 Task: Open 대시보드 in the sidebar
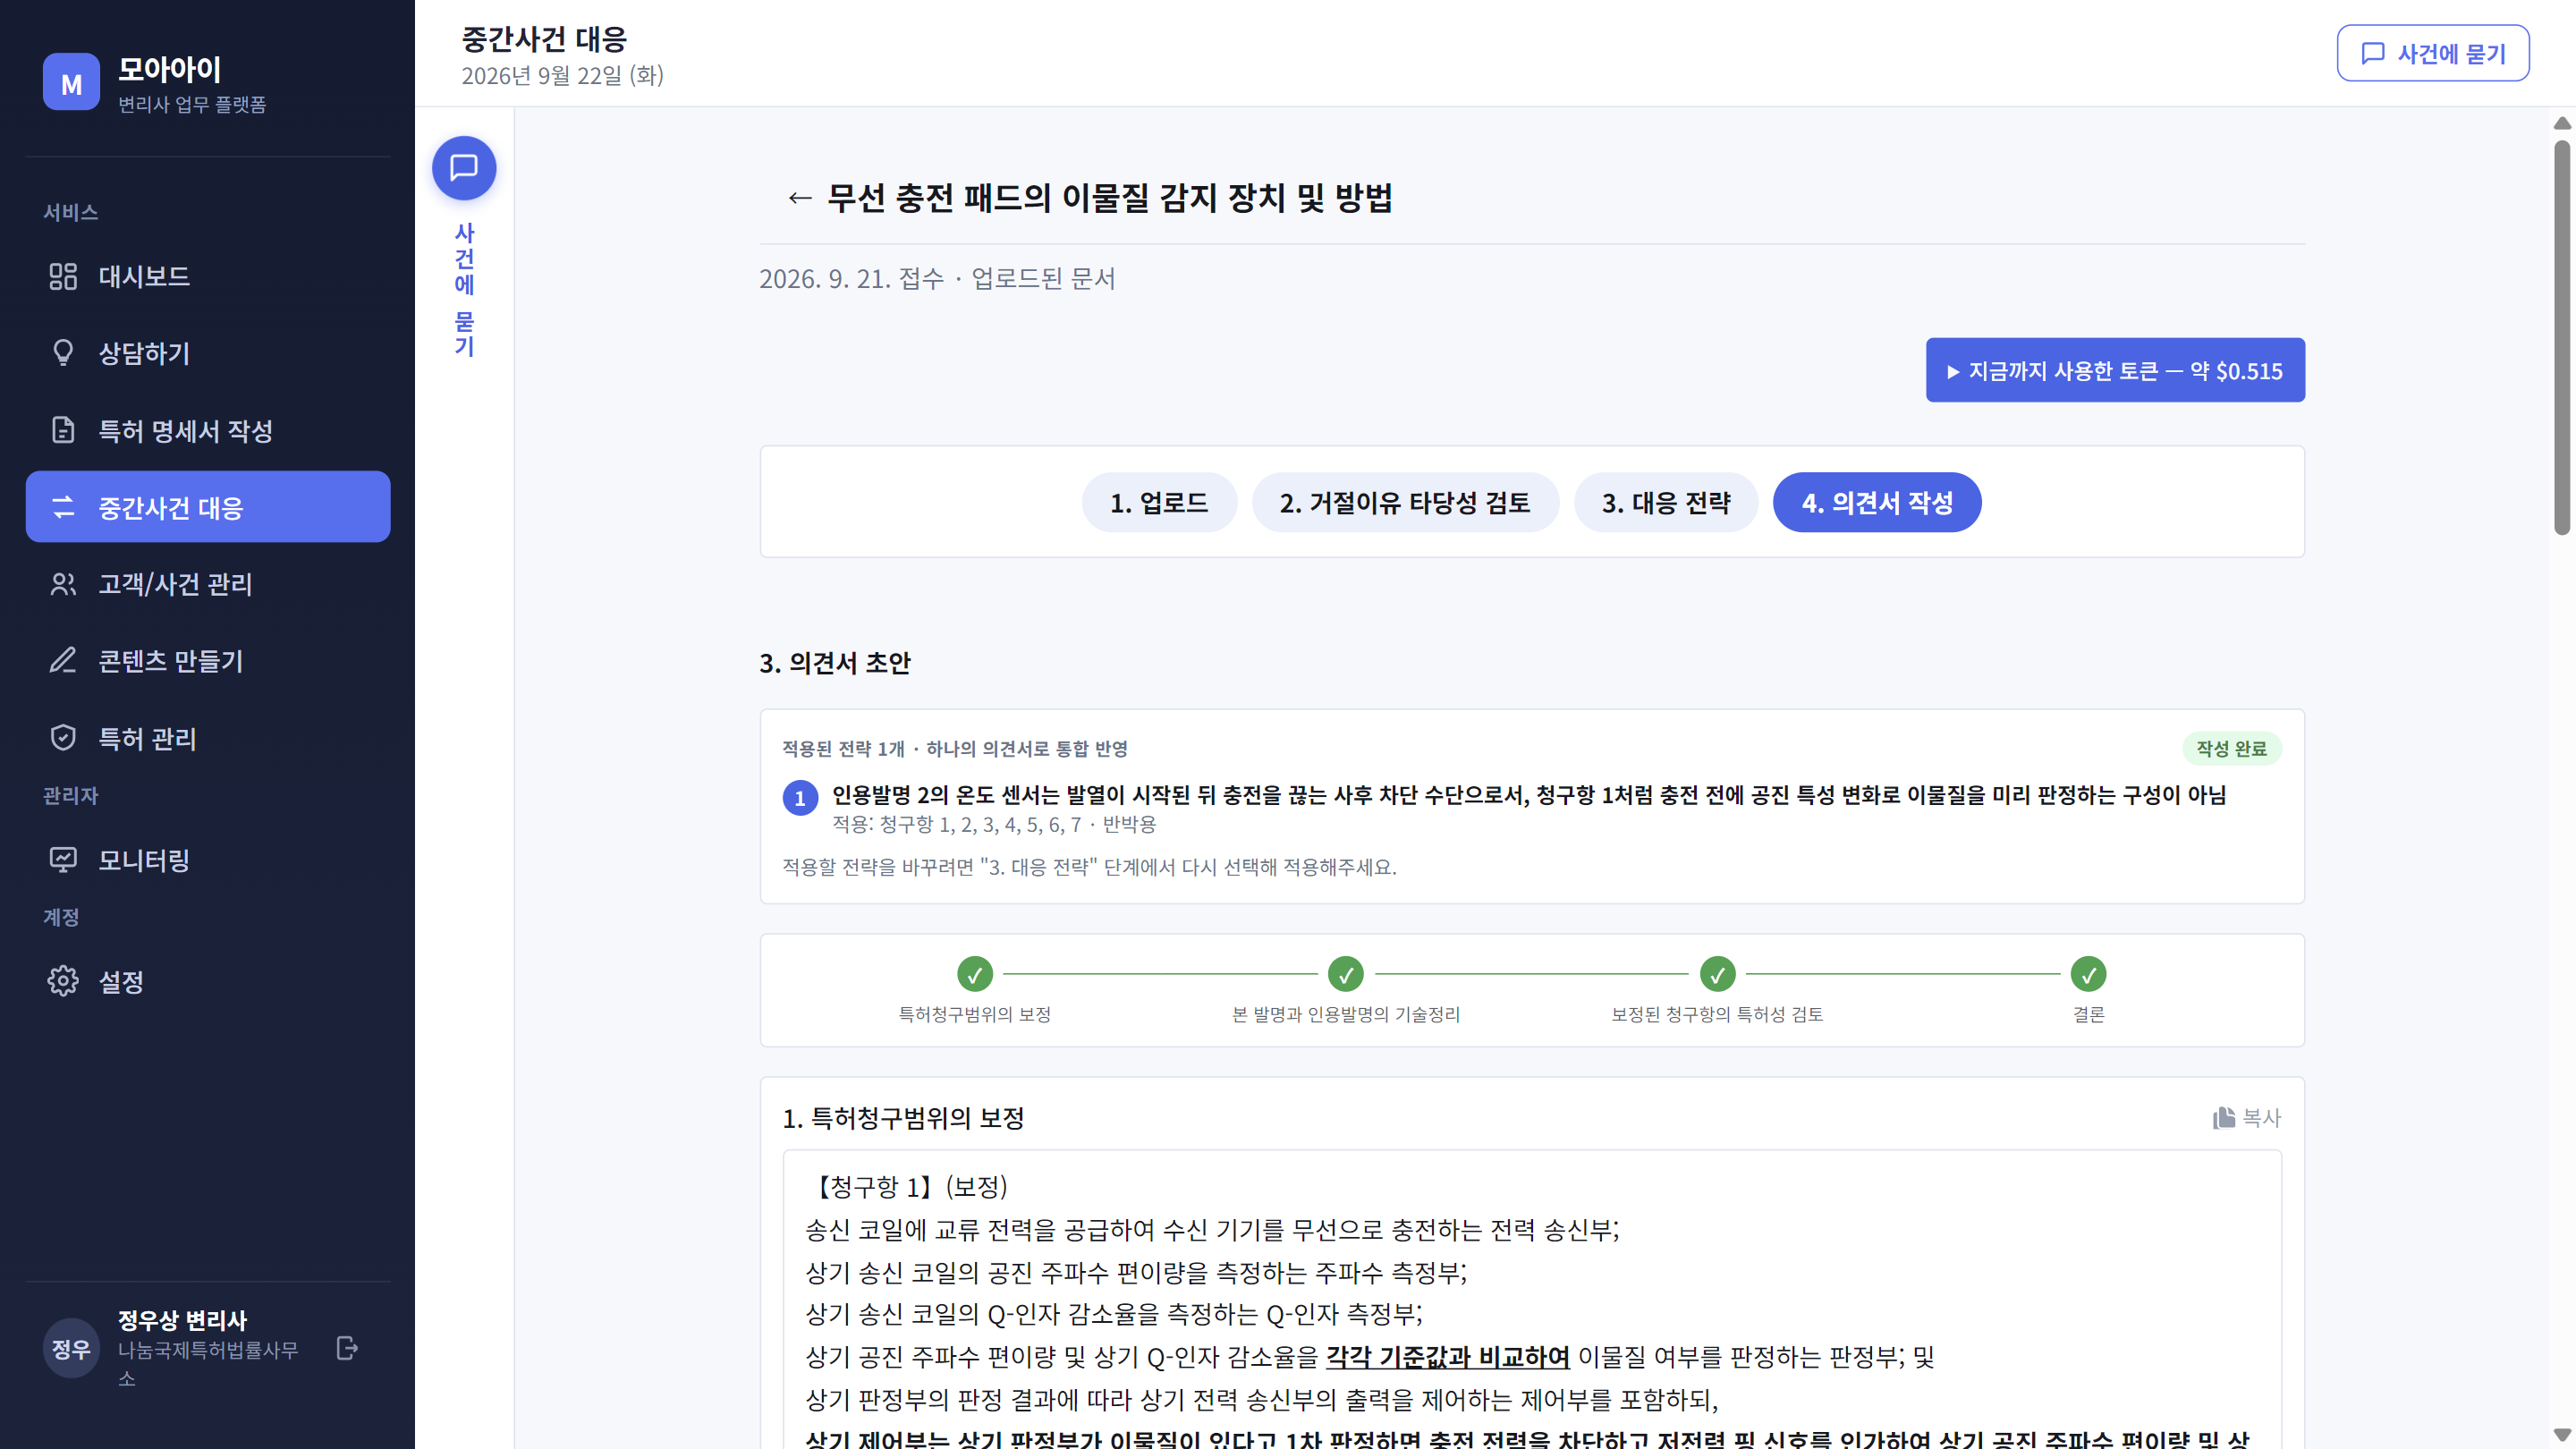pos(208,276)
